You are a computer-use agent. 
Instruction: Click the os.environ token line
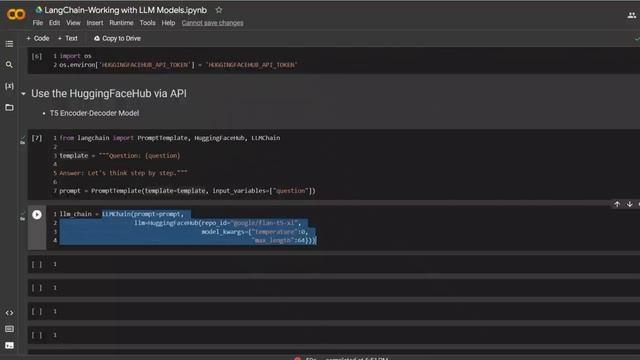(178, 65)
